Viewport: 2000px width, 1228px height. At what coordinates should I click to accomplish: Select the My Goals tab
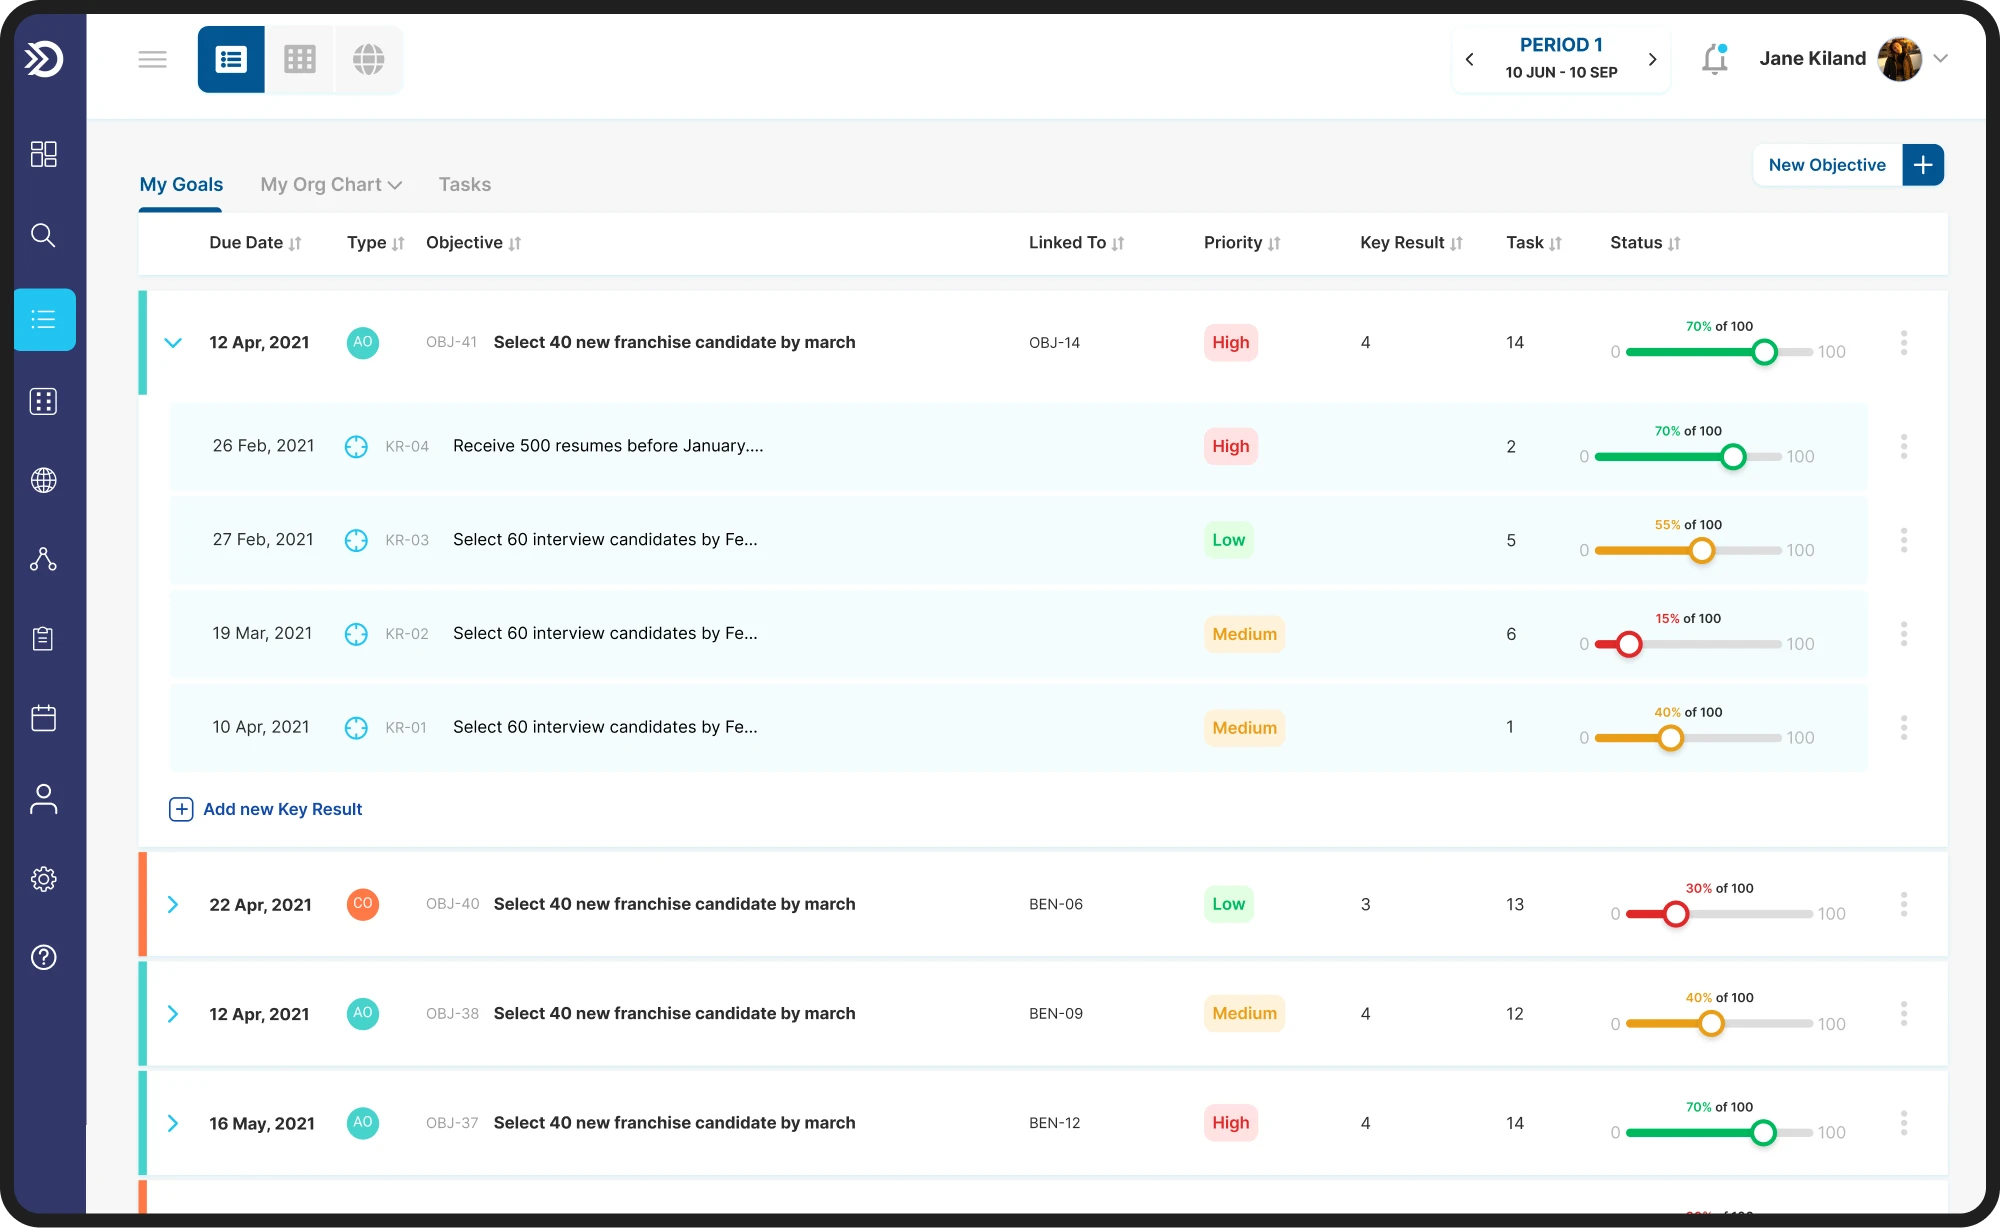point(181,185)
